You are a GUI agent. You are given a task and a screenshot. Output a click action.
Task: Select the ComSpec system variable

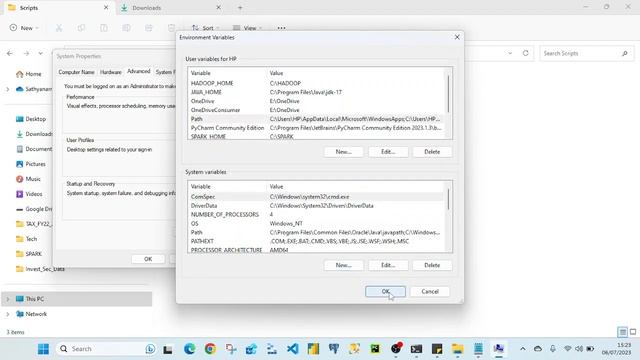317,197
